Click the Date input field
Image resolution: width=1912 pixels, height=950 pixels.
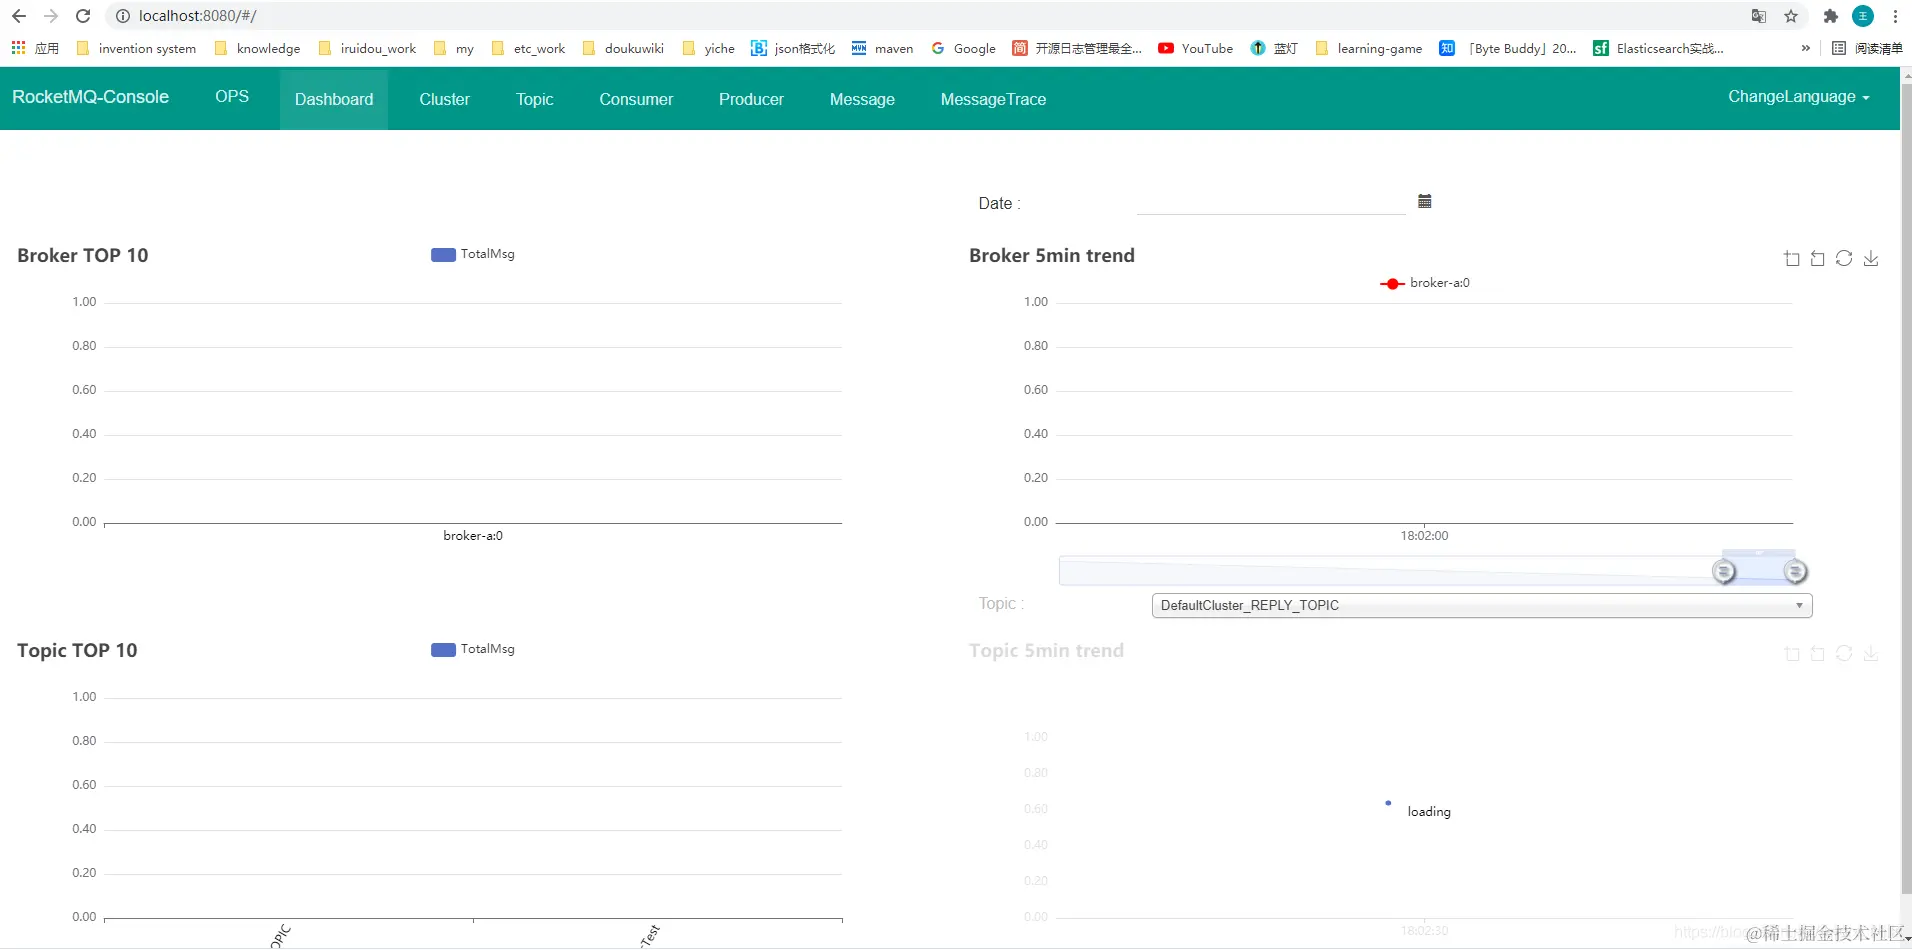click(x=1271, y=202)
